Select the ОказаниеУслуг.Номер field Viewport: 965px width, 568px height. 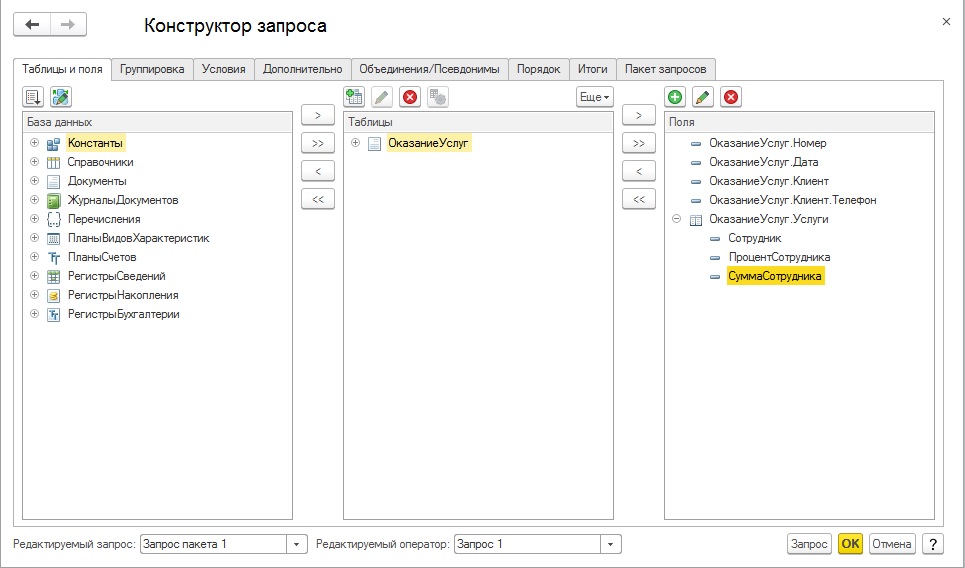767,143
